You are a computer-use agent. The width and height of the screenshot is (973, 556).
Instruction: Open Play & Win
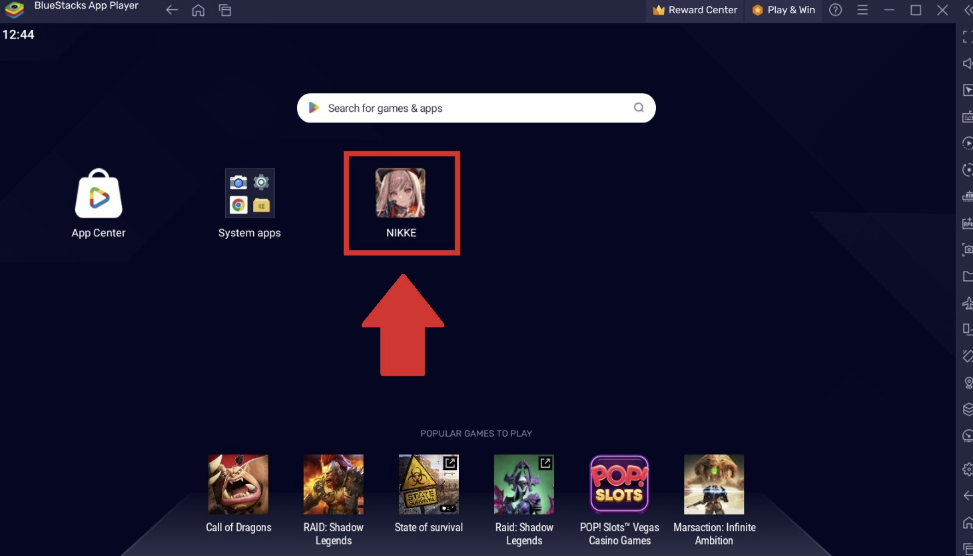[784, 10]
